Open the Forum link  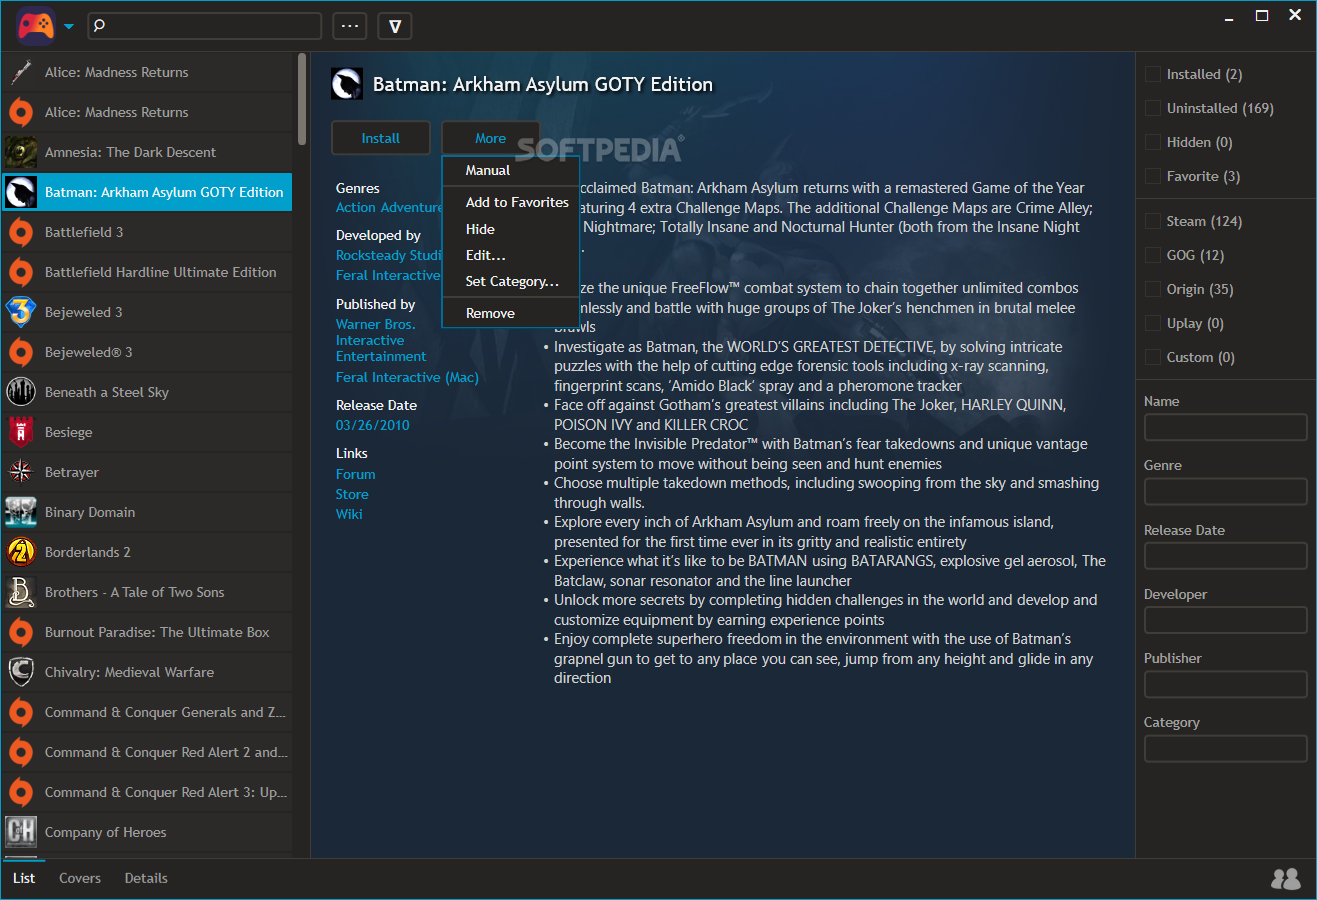pyautogui.click(x=356, y=474)
